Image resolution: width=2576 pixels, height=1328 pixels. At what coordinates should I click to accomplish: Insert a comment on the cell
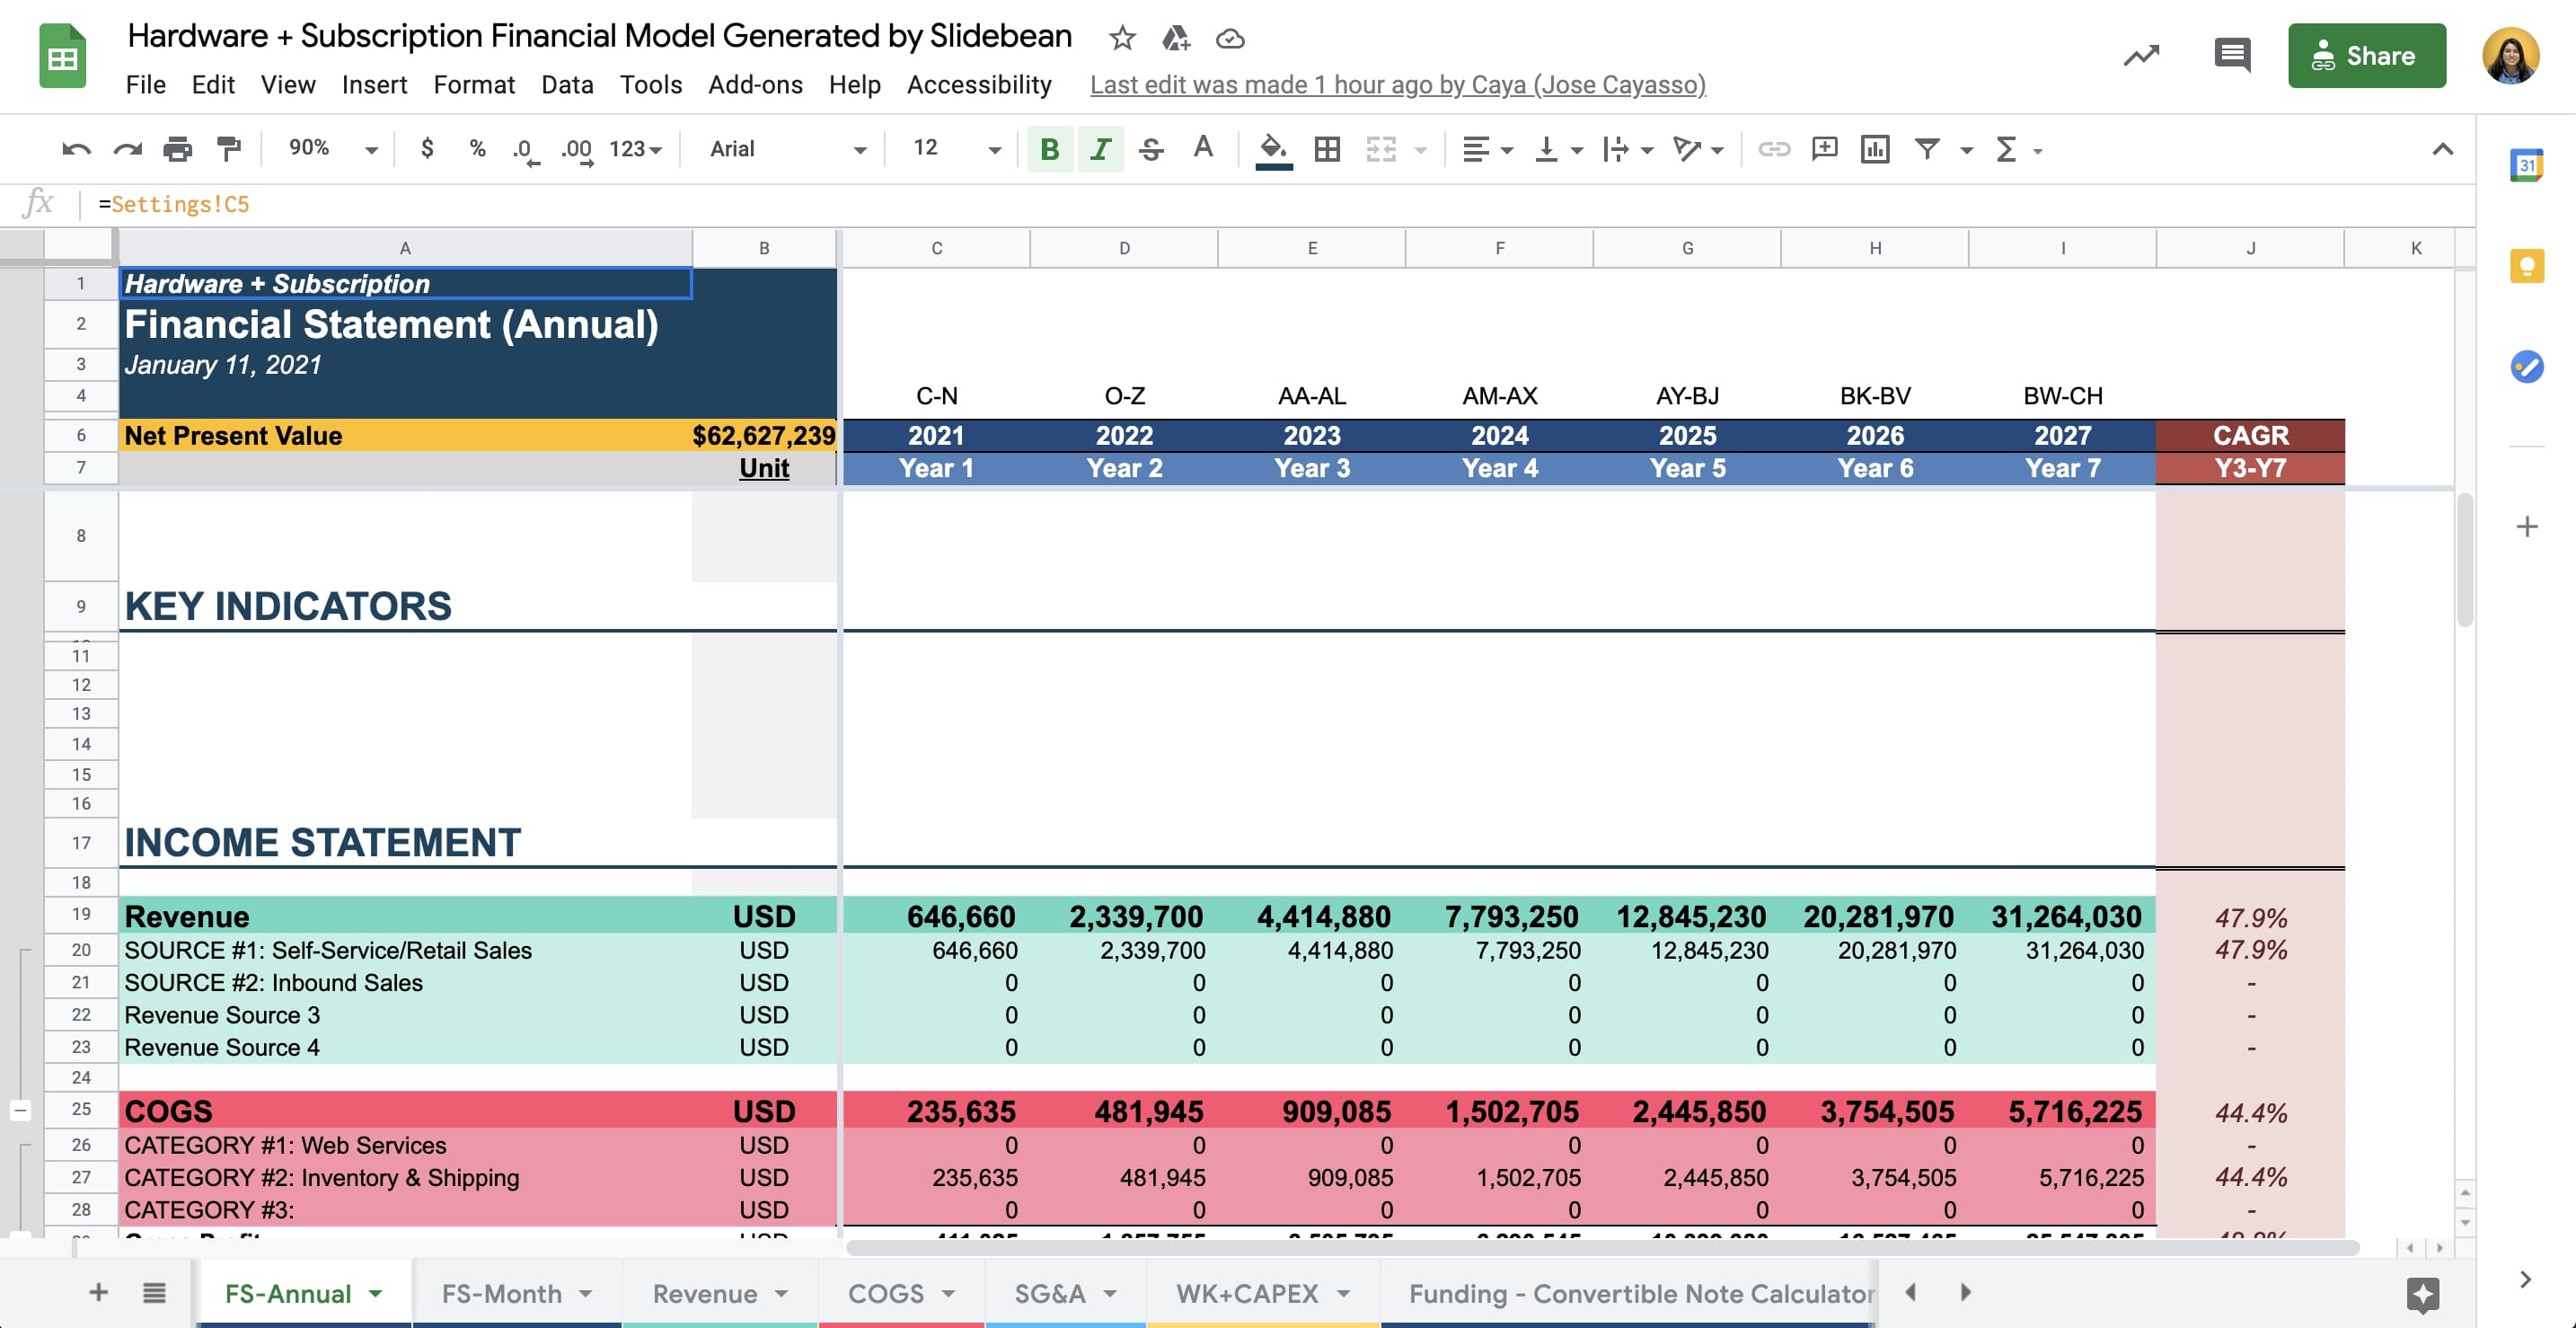[x=1826, y=148]
